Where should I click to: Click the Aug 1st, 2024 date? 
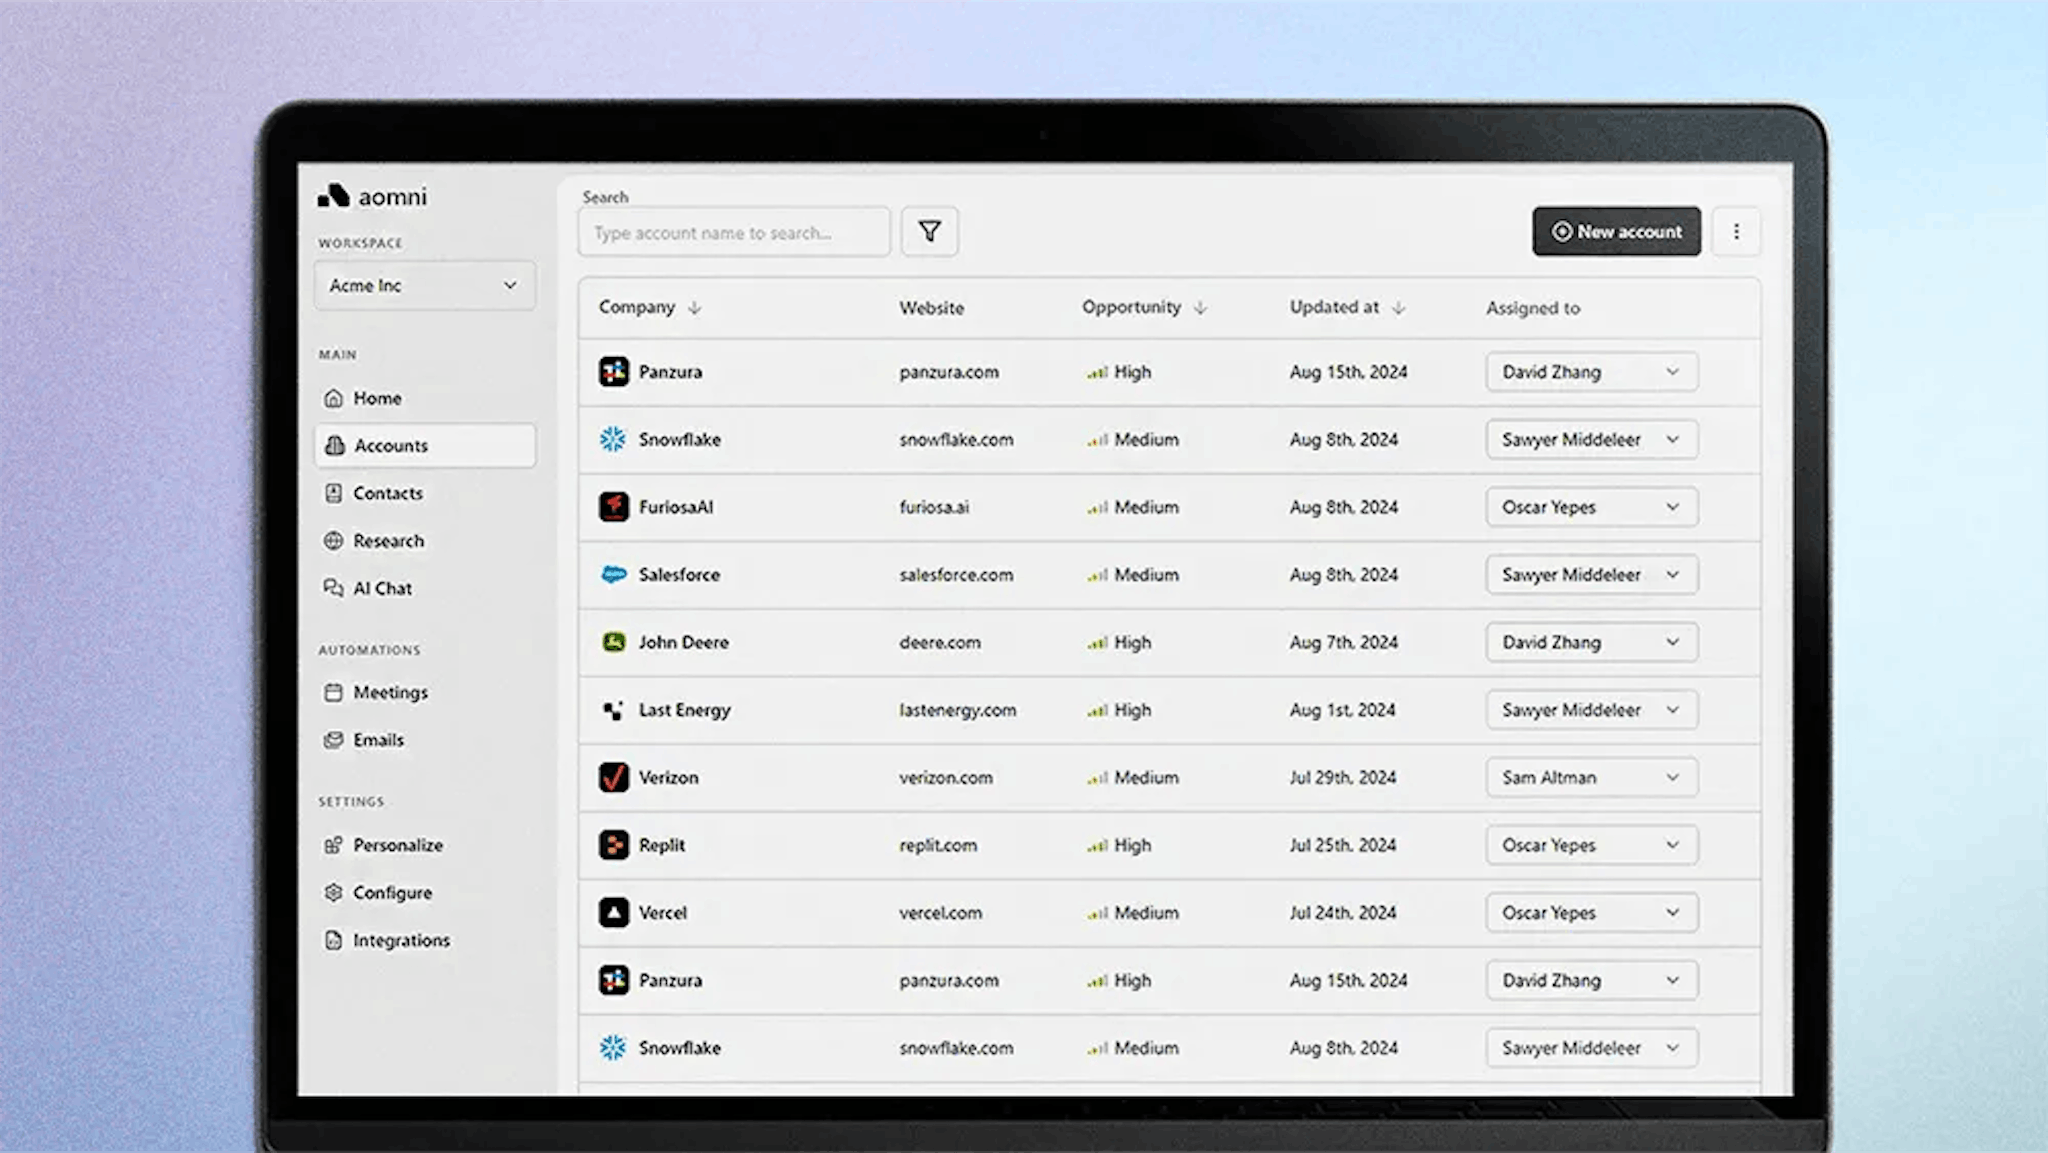[1342, 710]
